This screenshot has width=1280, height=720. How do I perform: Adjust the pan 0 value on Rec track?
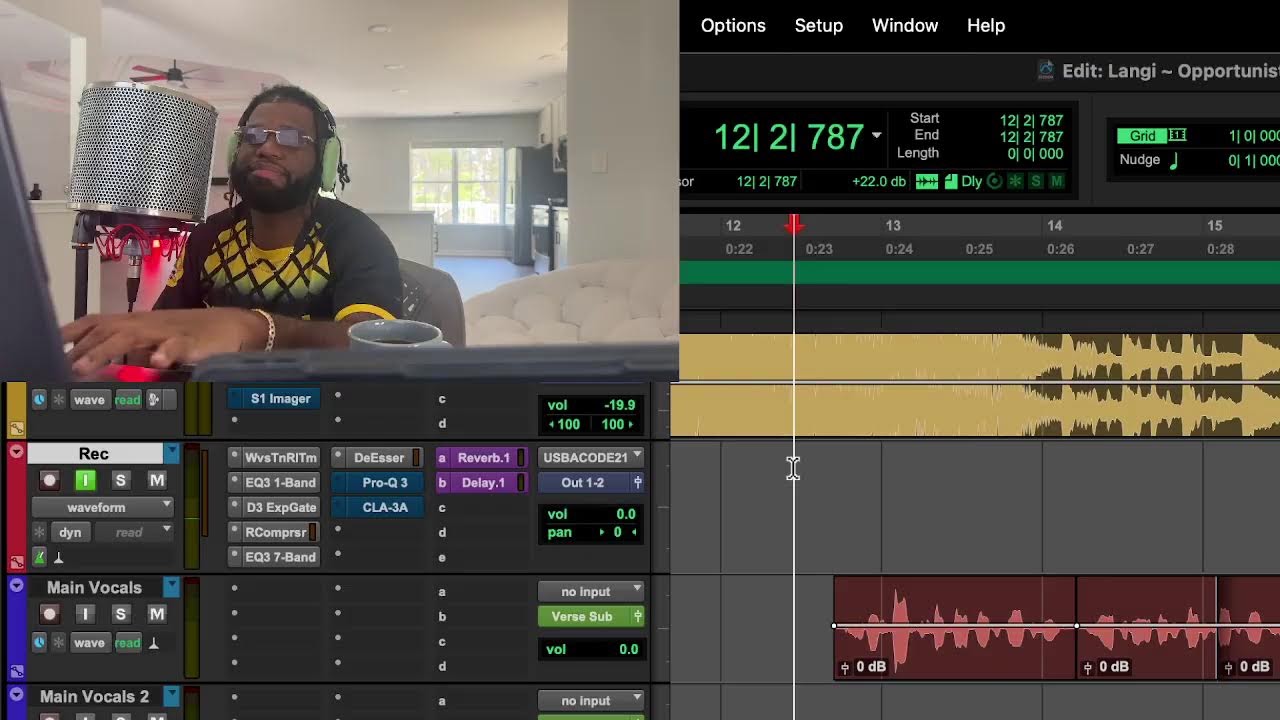click(x=616, y=532)
